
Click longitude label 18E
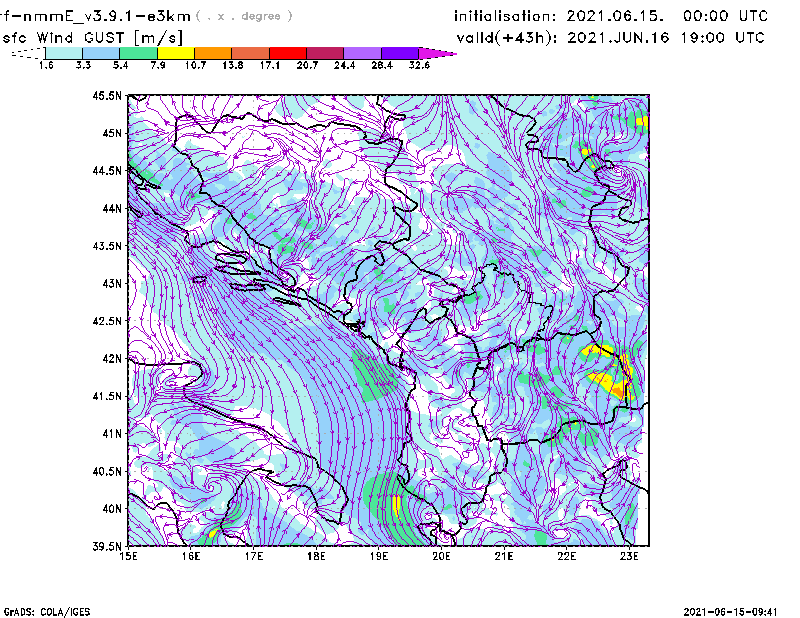point(316,556)
